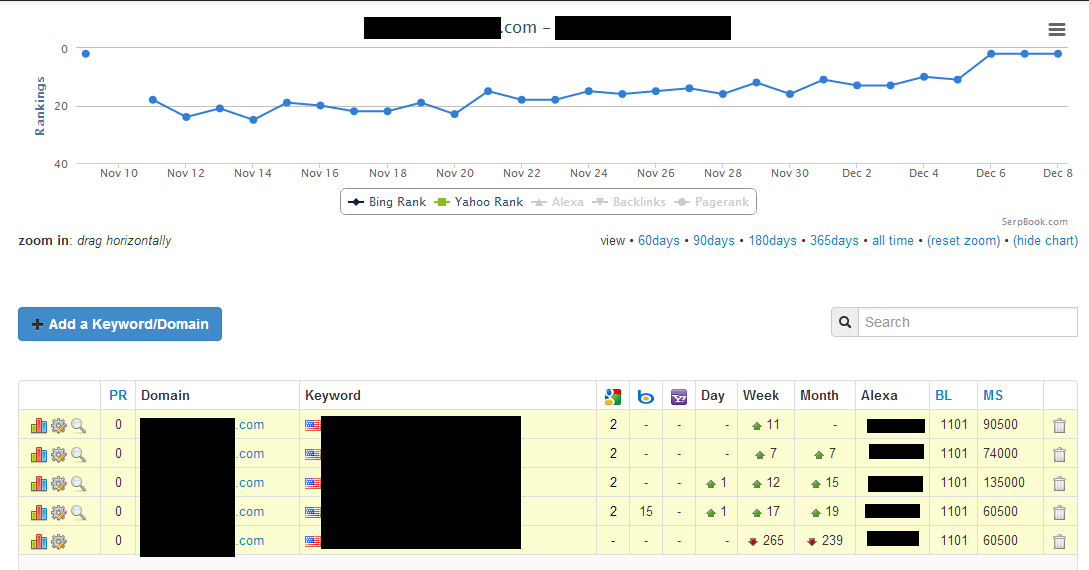Viewport: 1089px width, 570px height.
Task: Click the Day column header
Action: tap(713, 395)
